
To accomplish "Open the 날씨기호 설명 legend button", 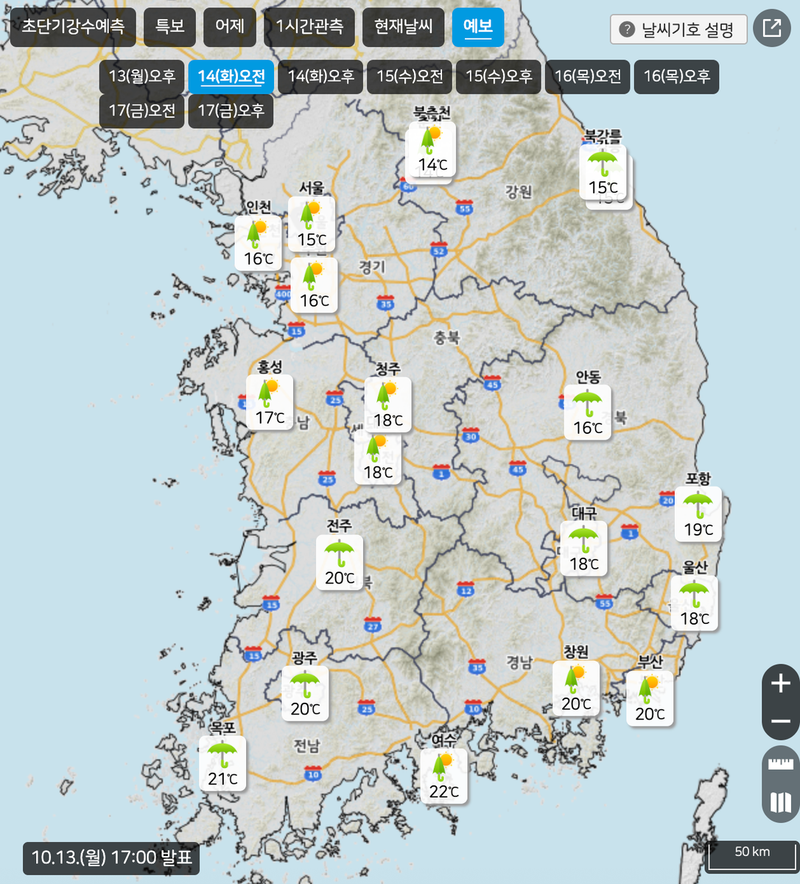I will [x=679, y=29].
